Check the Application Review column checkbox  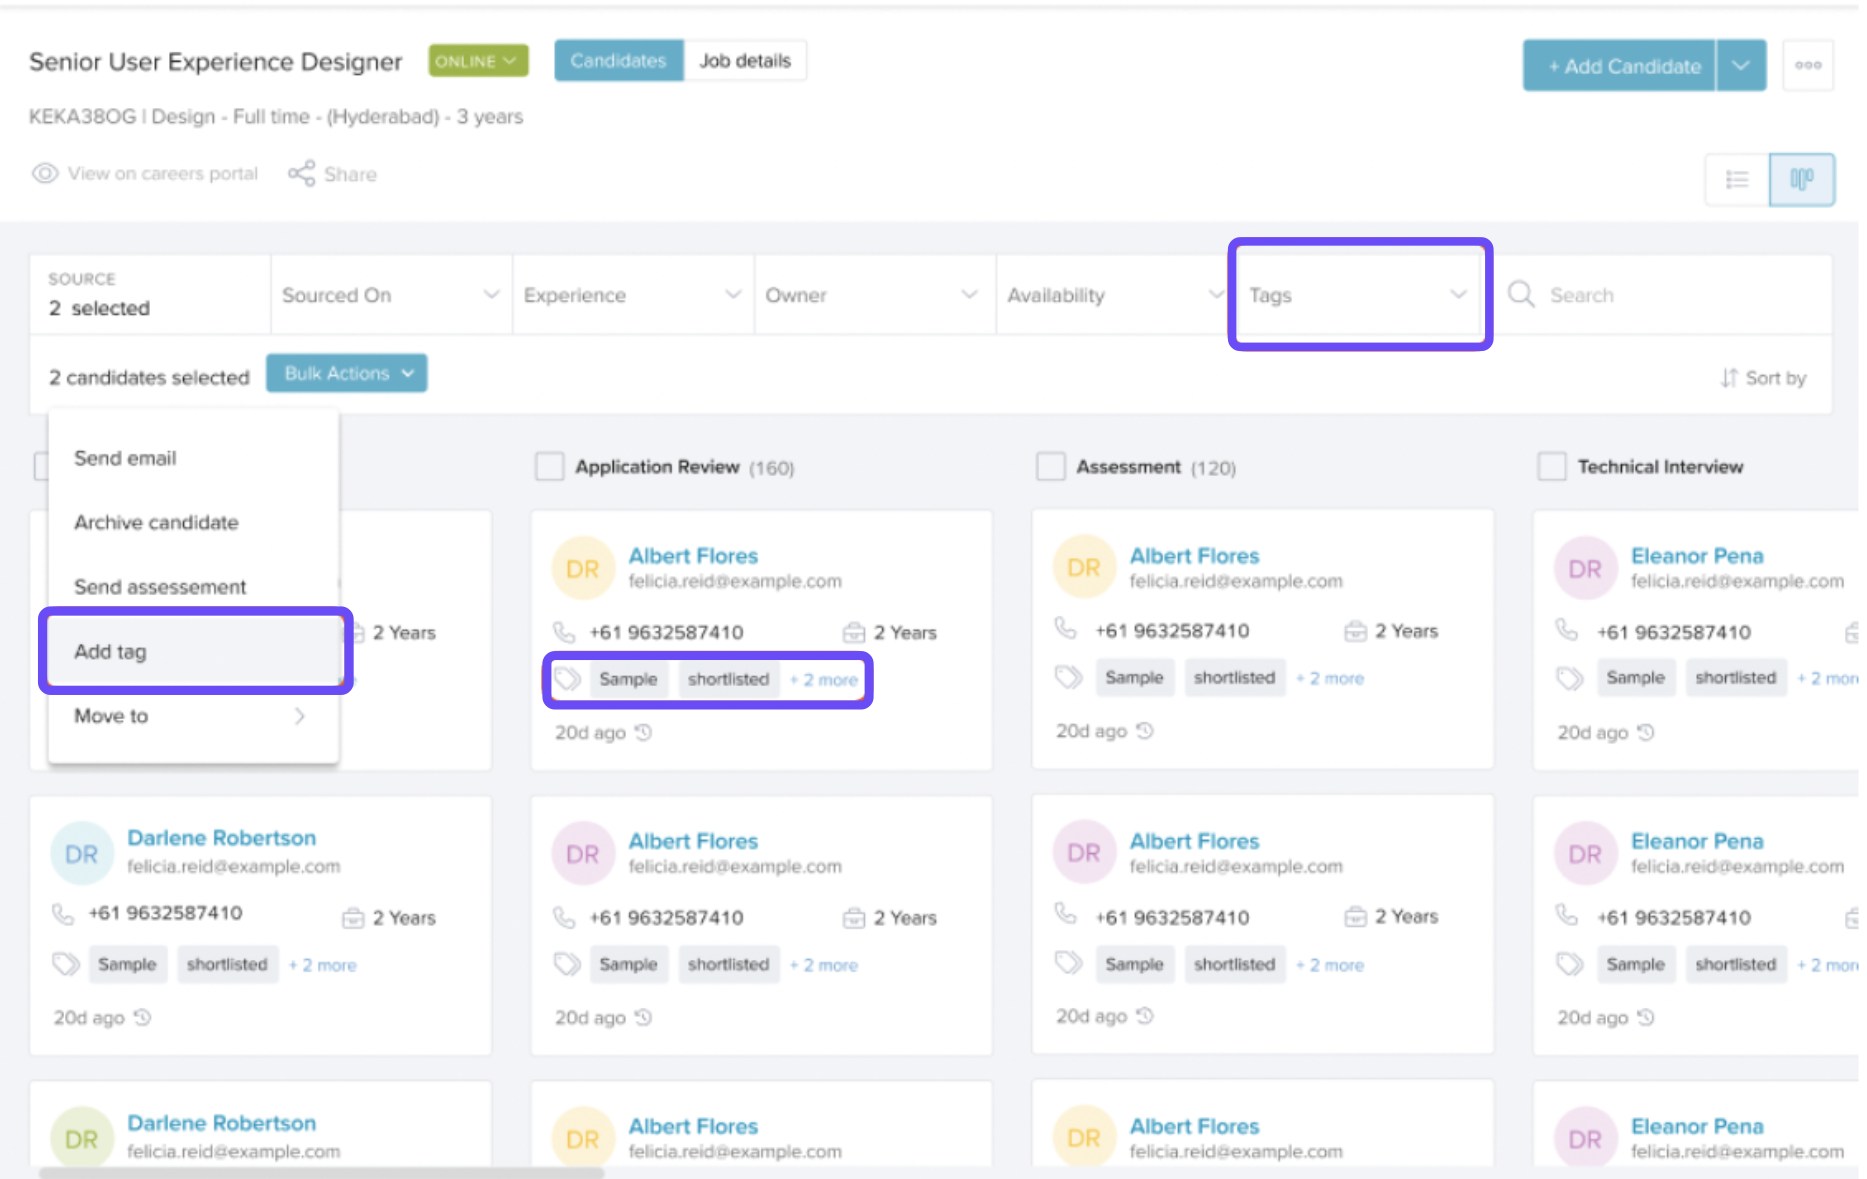[x=549, y=467]
